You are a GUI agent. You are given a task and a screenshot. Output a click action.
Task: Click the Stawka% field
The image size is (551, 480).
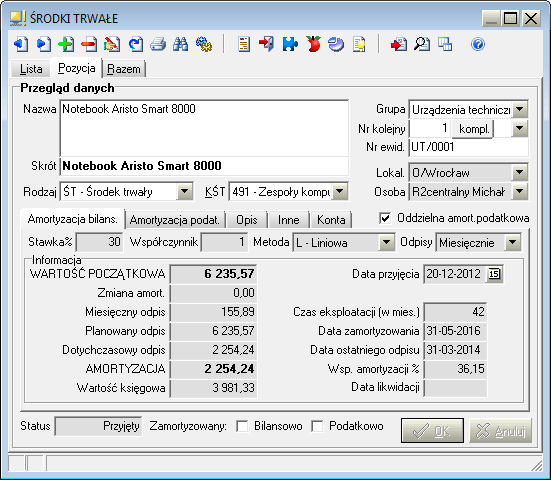point(100,242)
